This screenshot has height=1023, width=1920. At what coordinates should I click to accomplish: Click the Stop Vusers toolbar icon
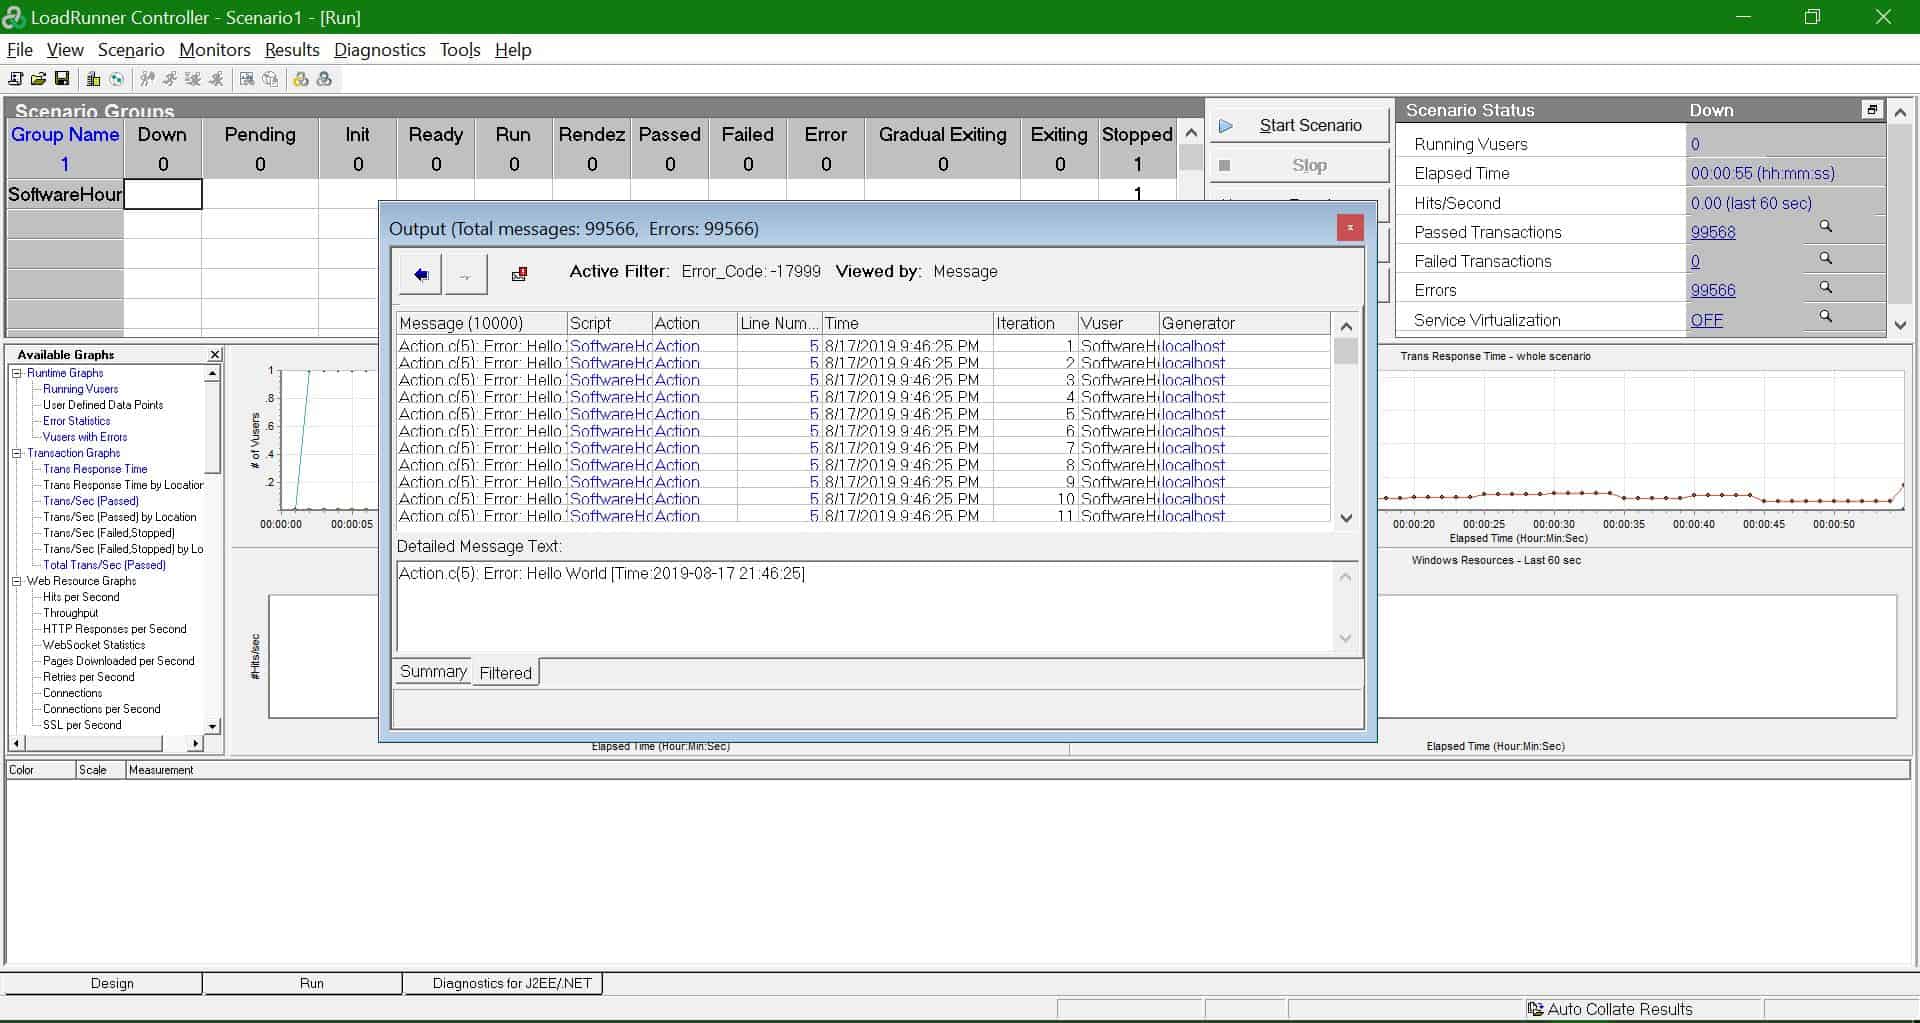pos(216,79)
